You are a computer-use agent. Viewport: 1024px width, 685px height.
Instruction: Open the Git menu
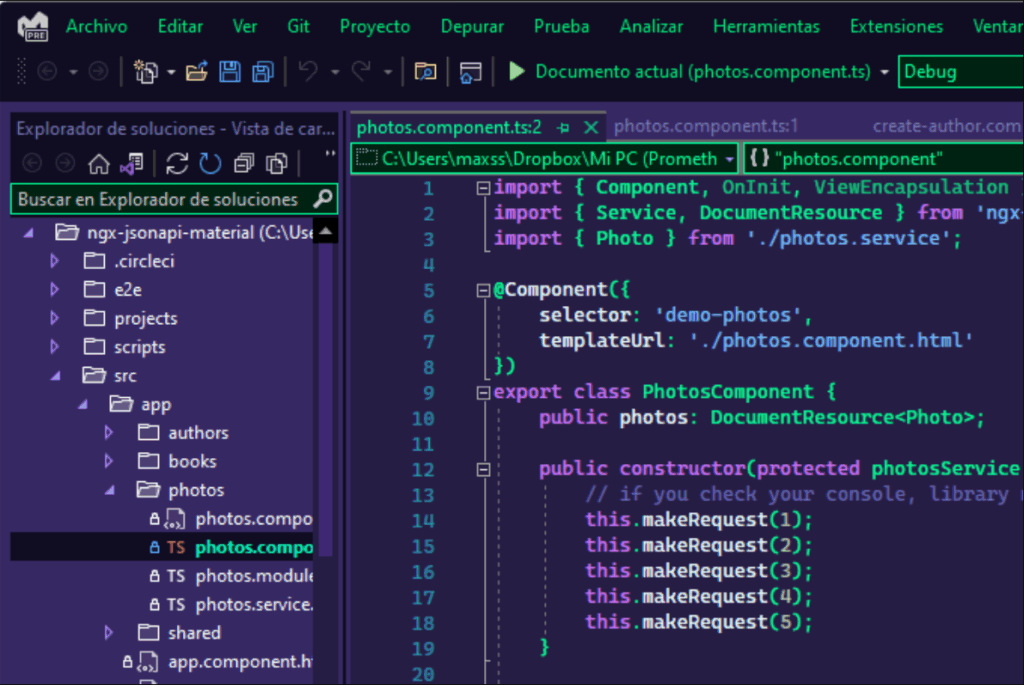298,26
